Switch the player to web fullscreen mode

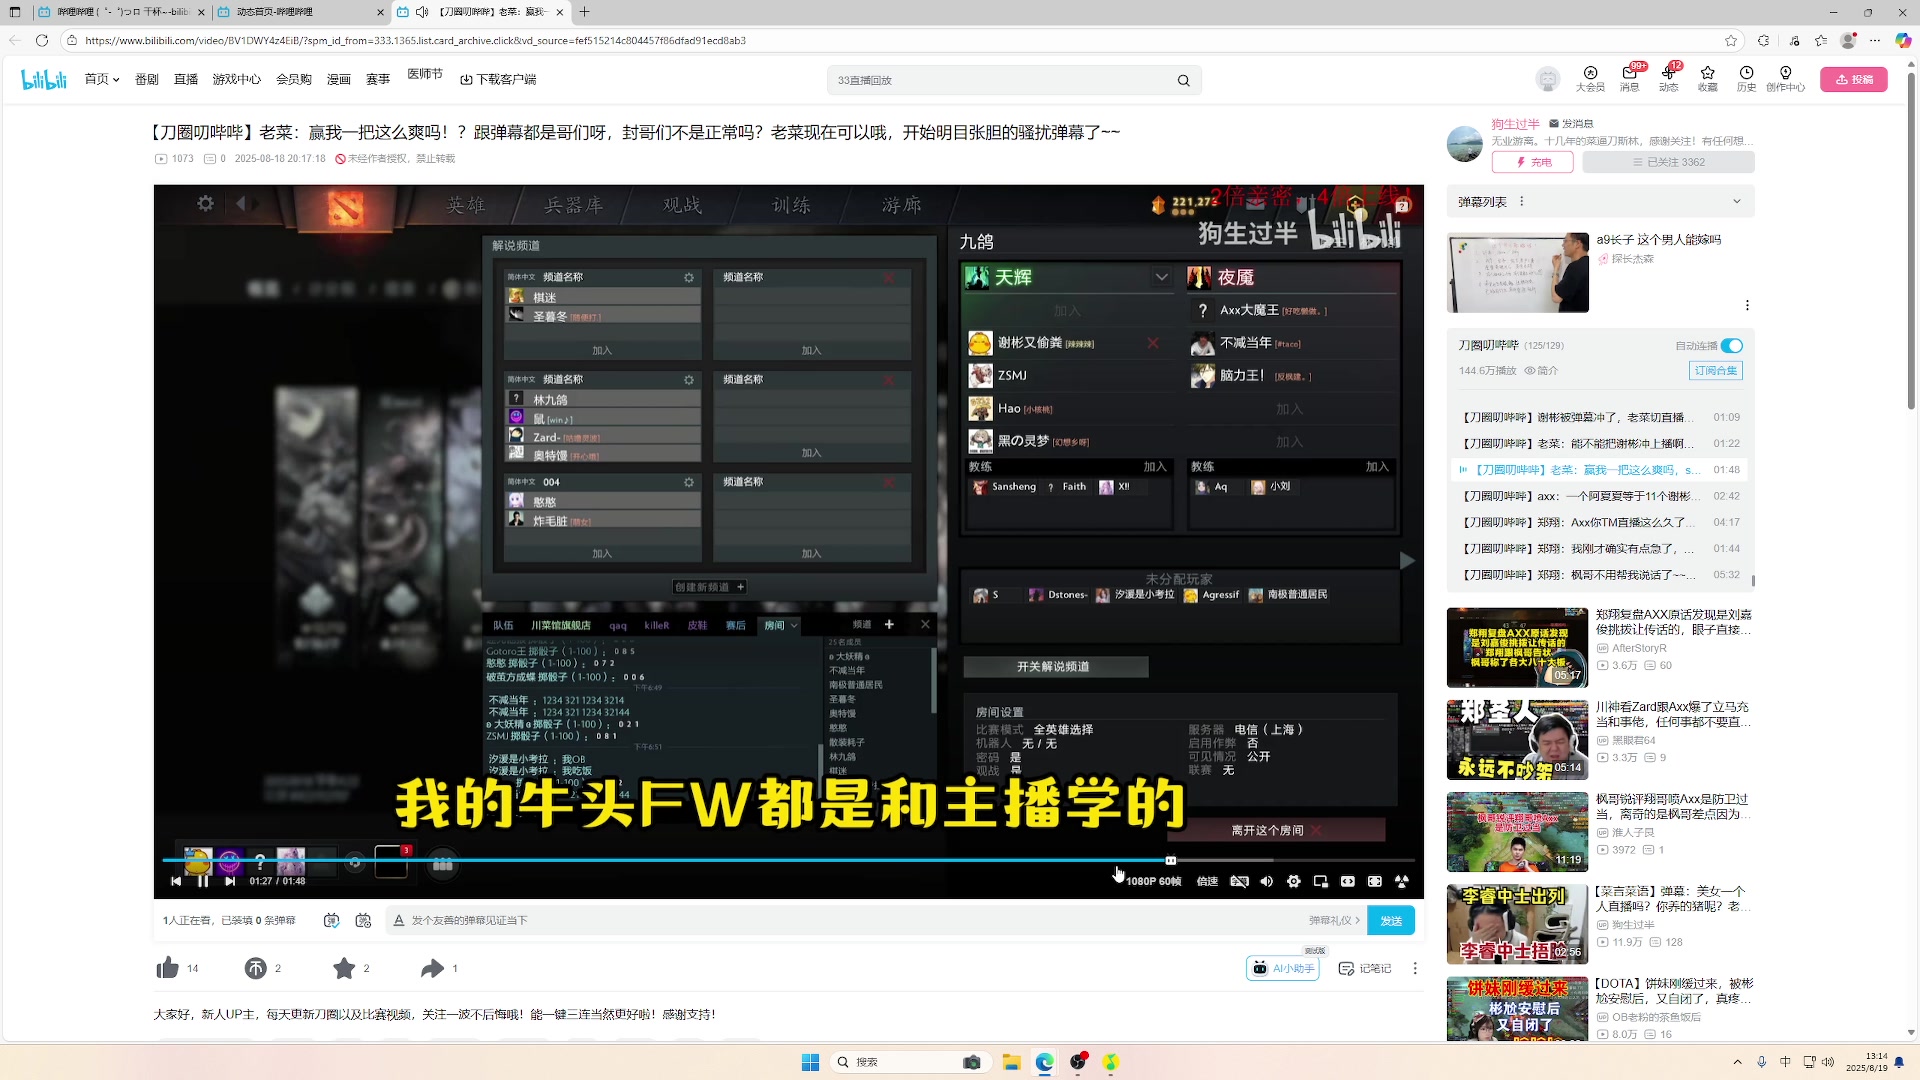click(1374, 881)
